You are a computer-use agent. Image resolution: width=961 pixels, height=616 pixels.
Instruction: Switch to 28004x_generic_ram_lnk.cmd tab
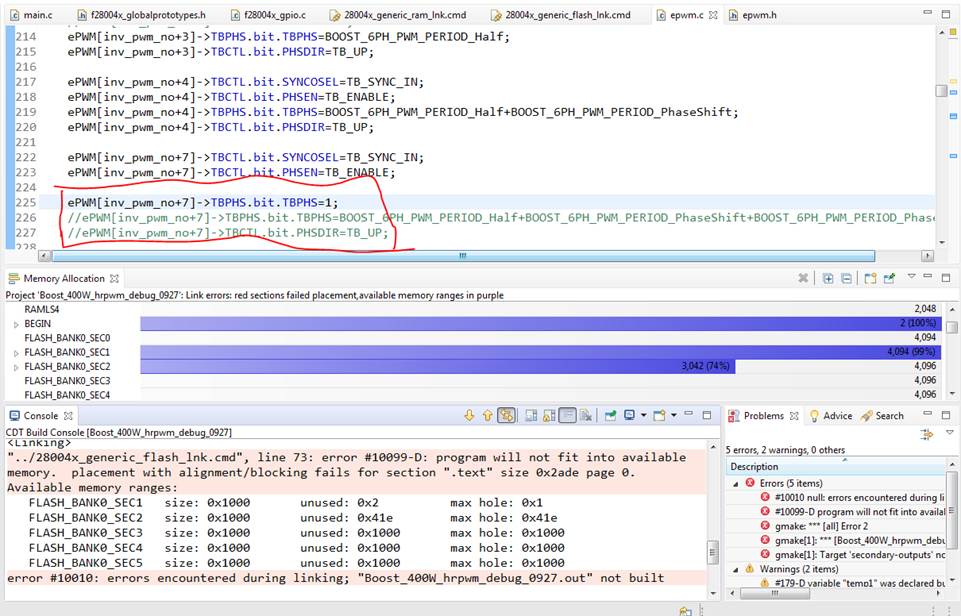point(398,15)
